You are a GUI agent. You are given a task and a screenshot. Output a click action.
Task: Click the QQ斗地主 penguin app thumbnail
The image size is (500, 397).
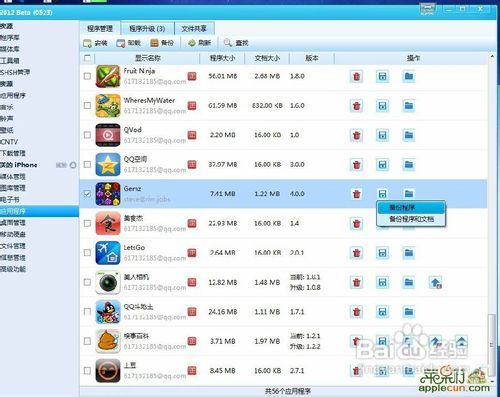108,312
